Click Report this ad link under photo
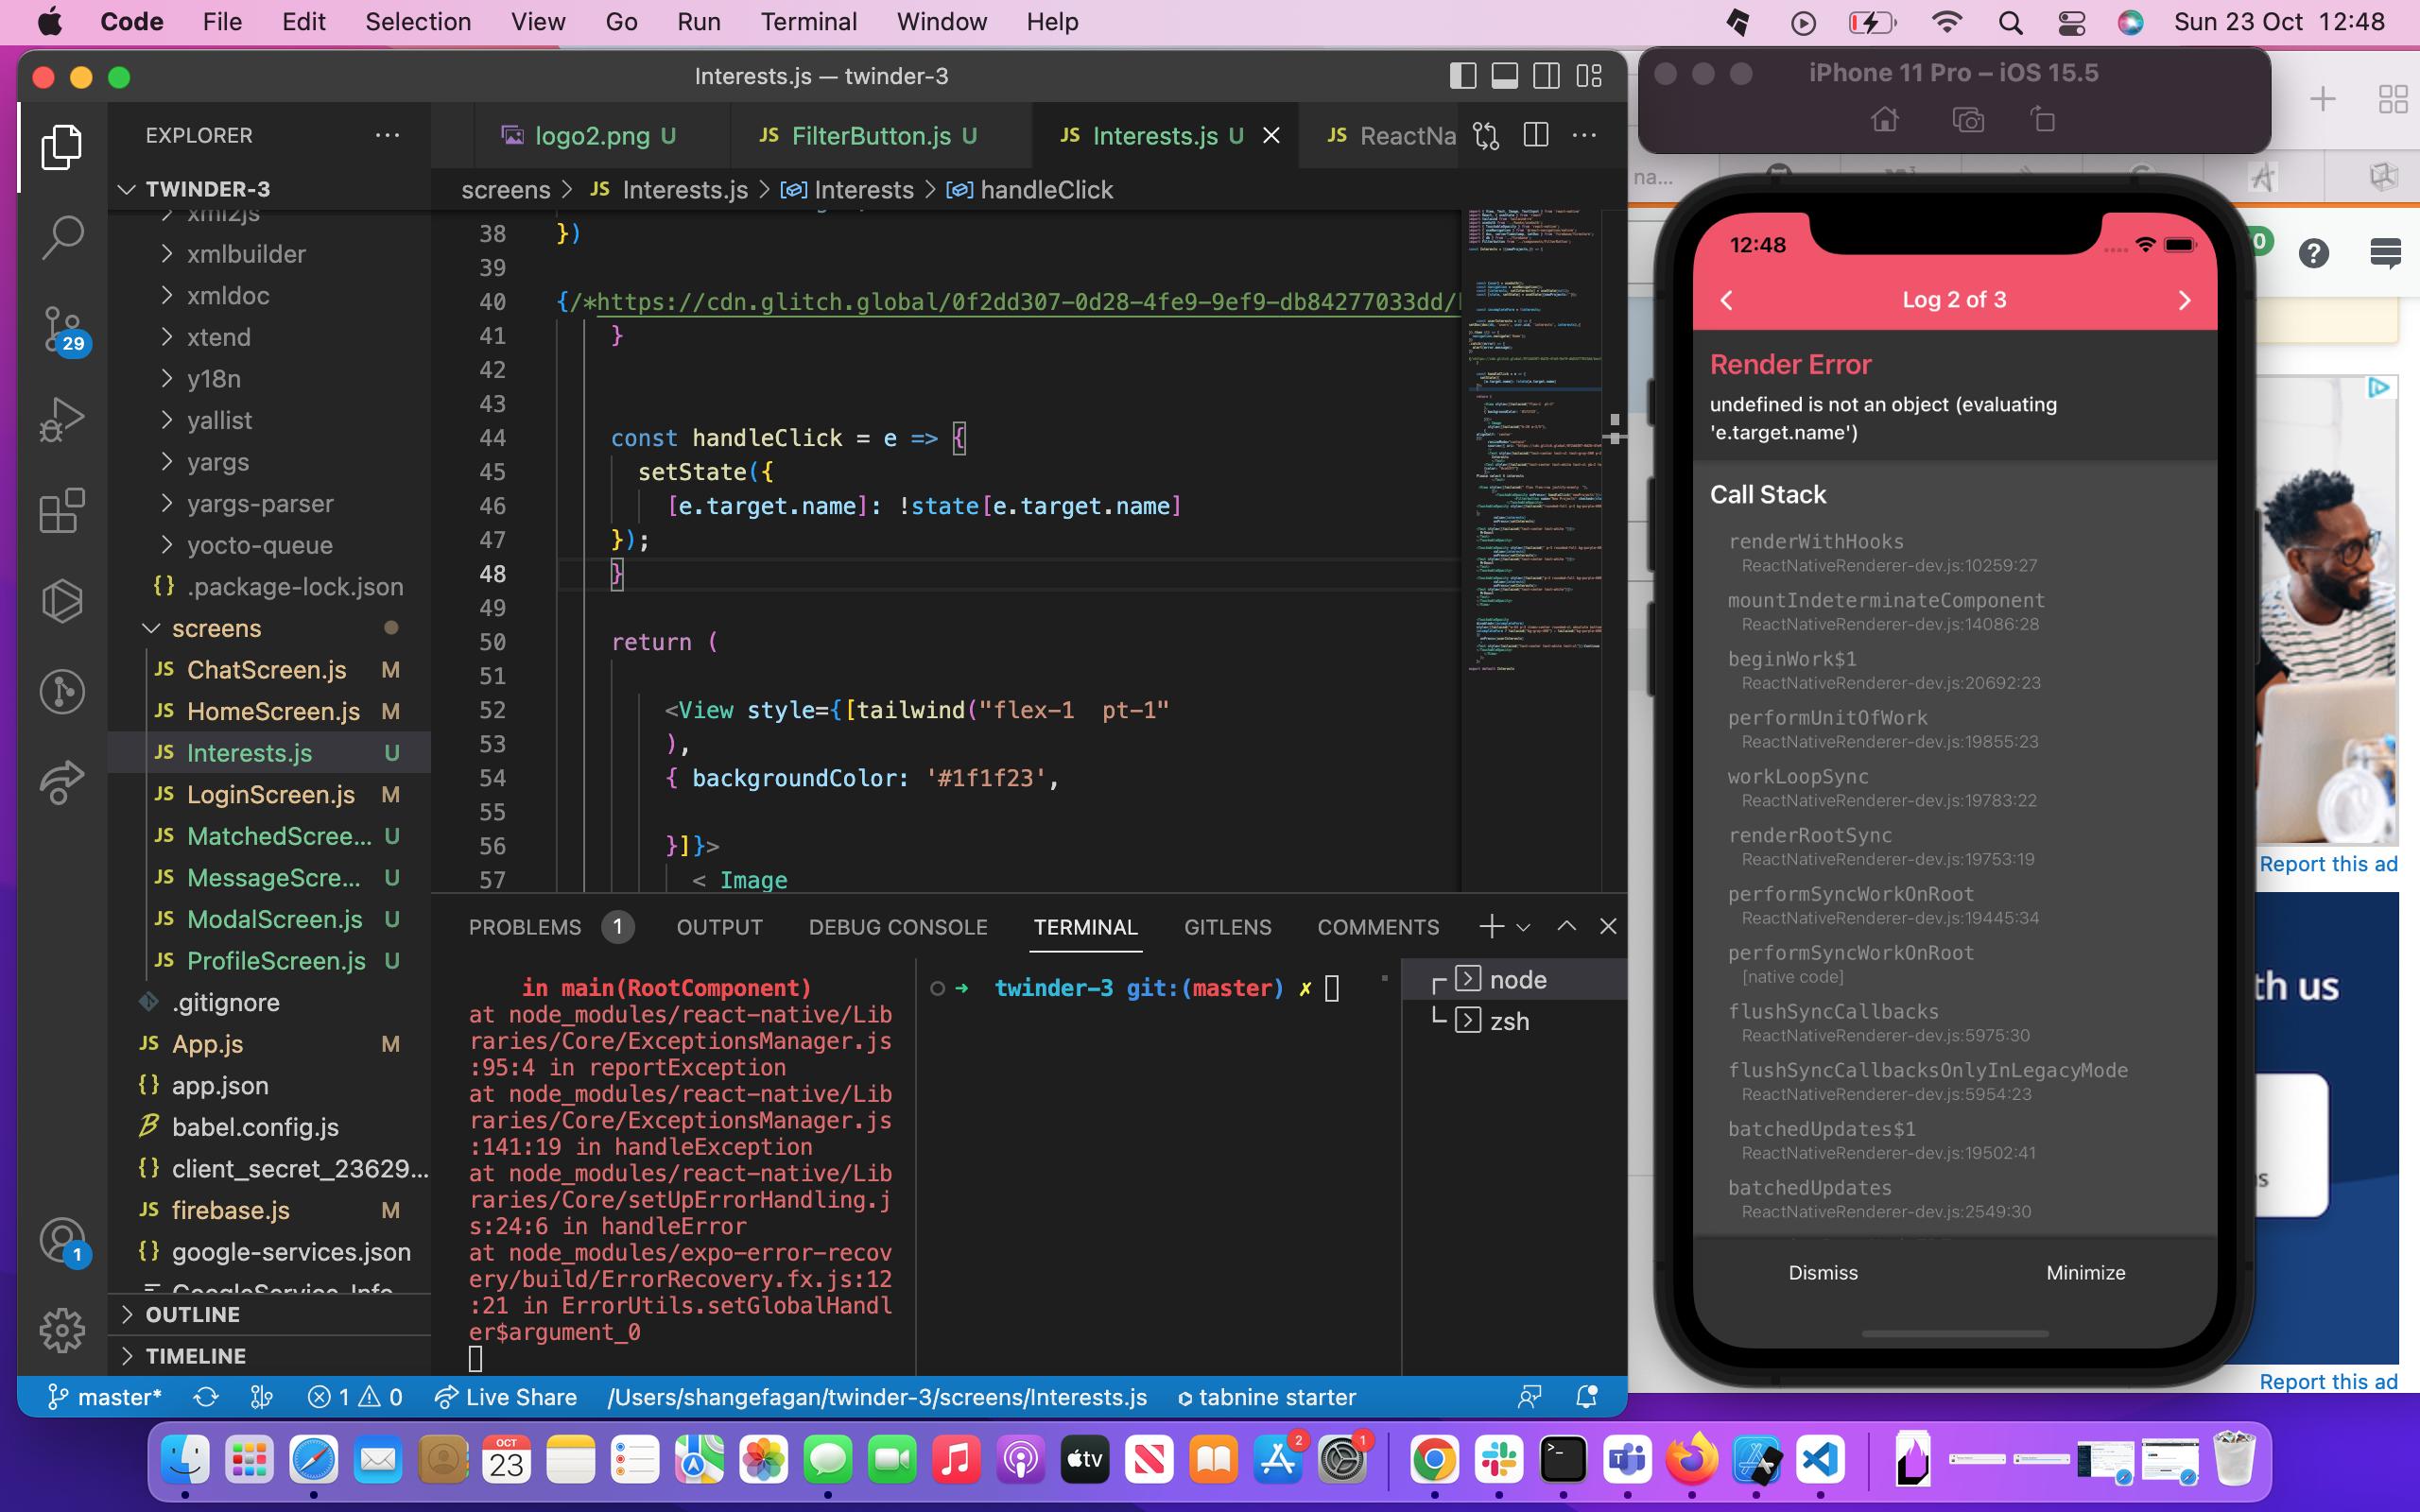 click(2328, 864)
